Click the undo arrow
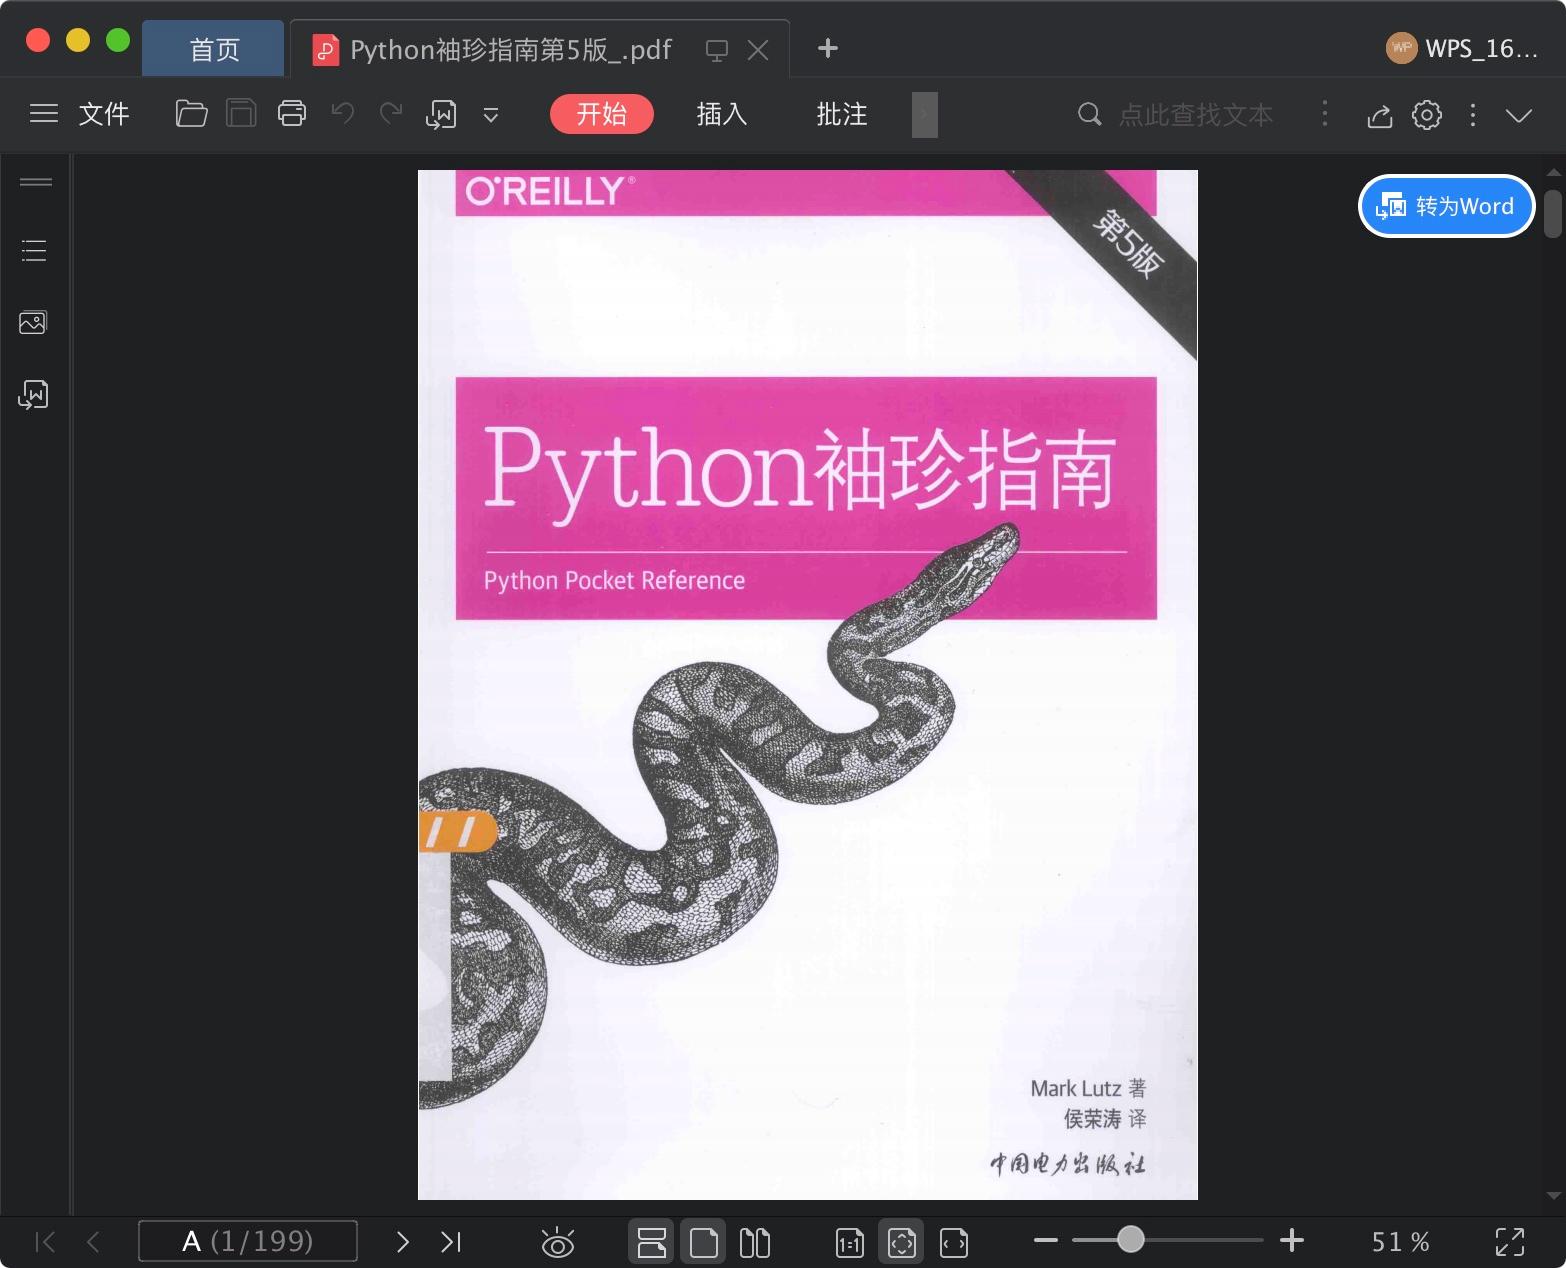This screenshot has height=1268, width=1566. tap(343, 114)
